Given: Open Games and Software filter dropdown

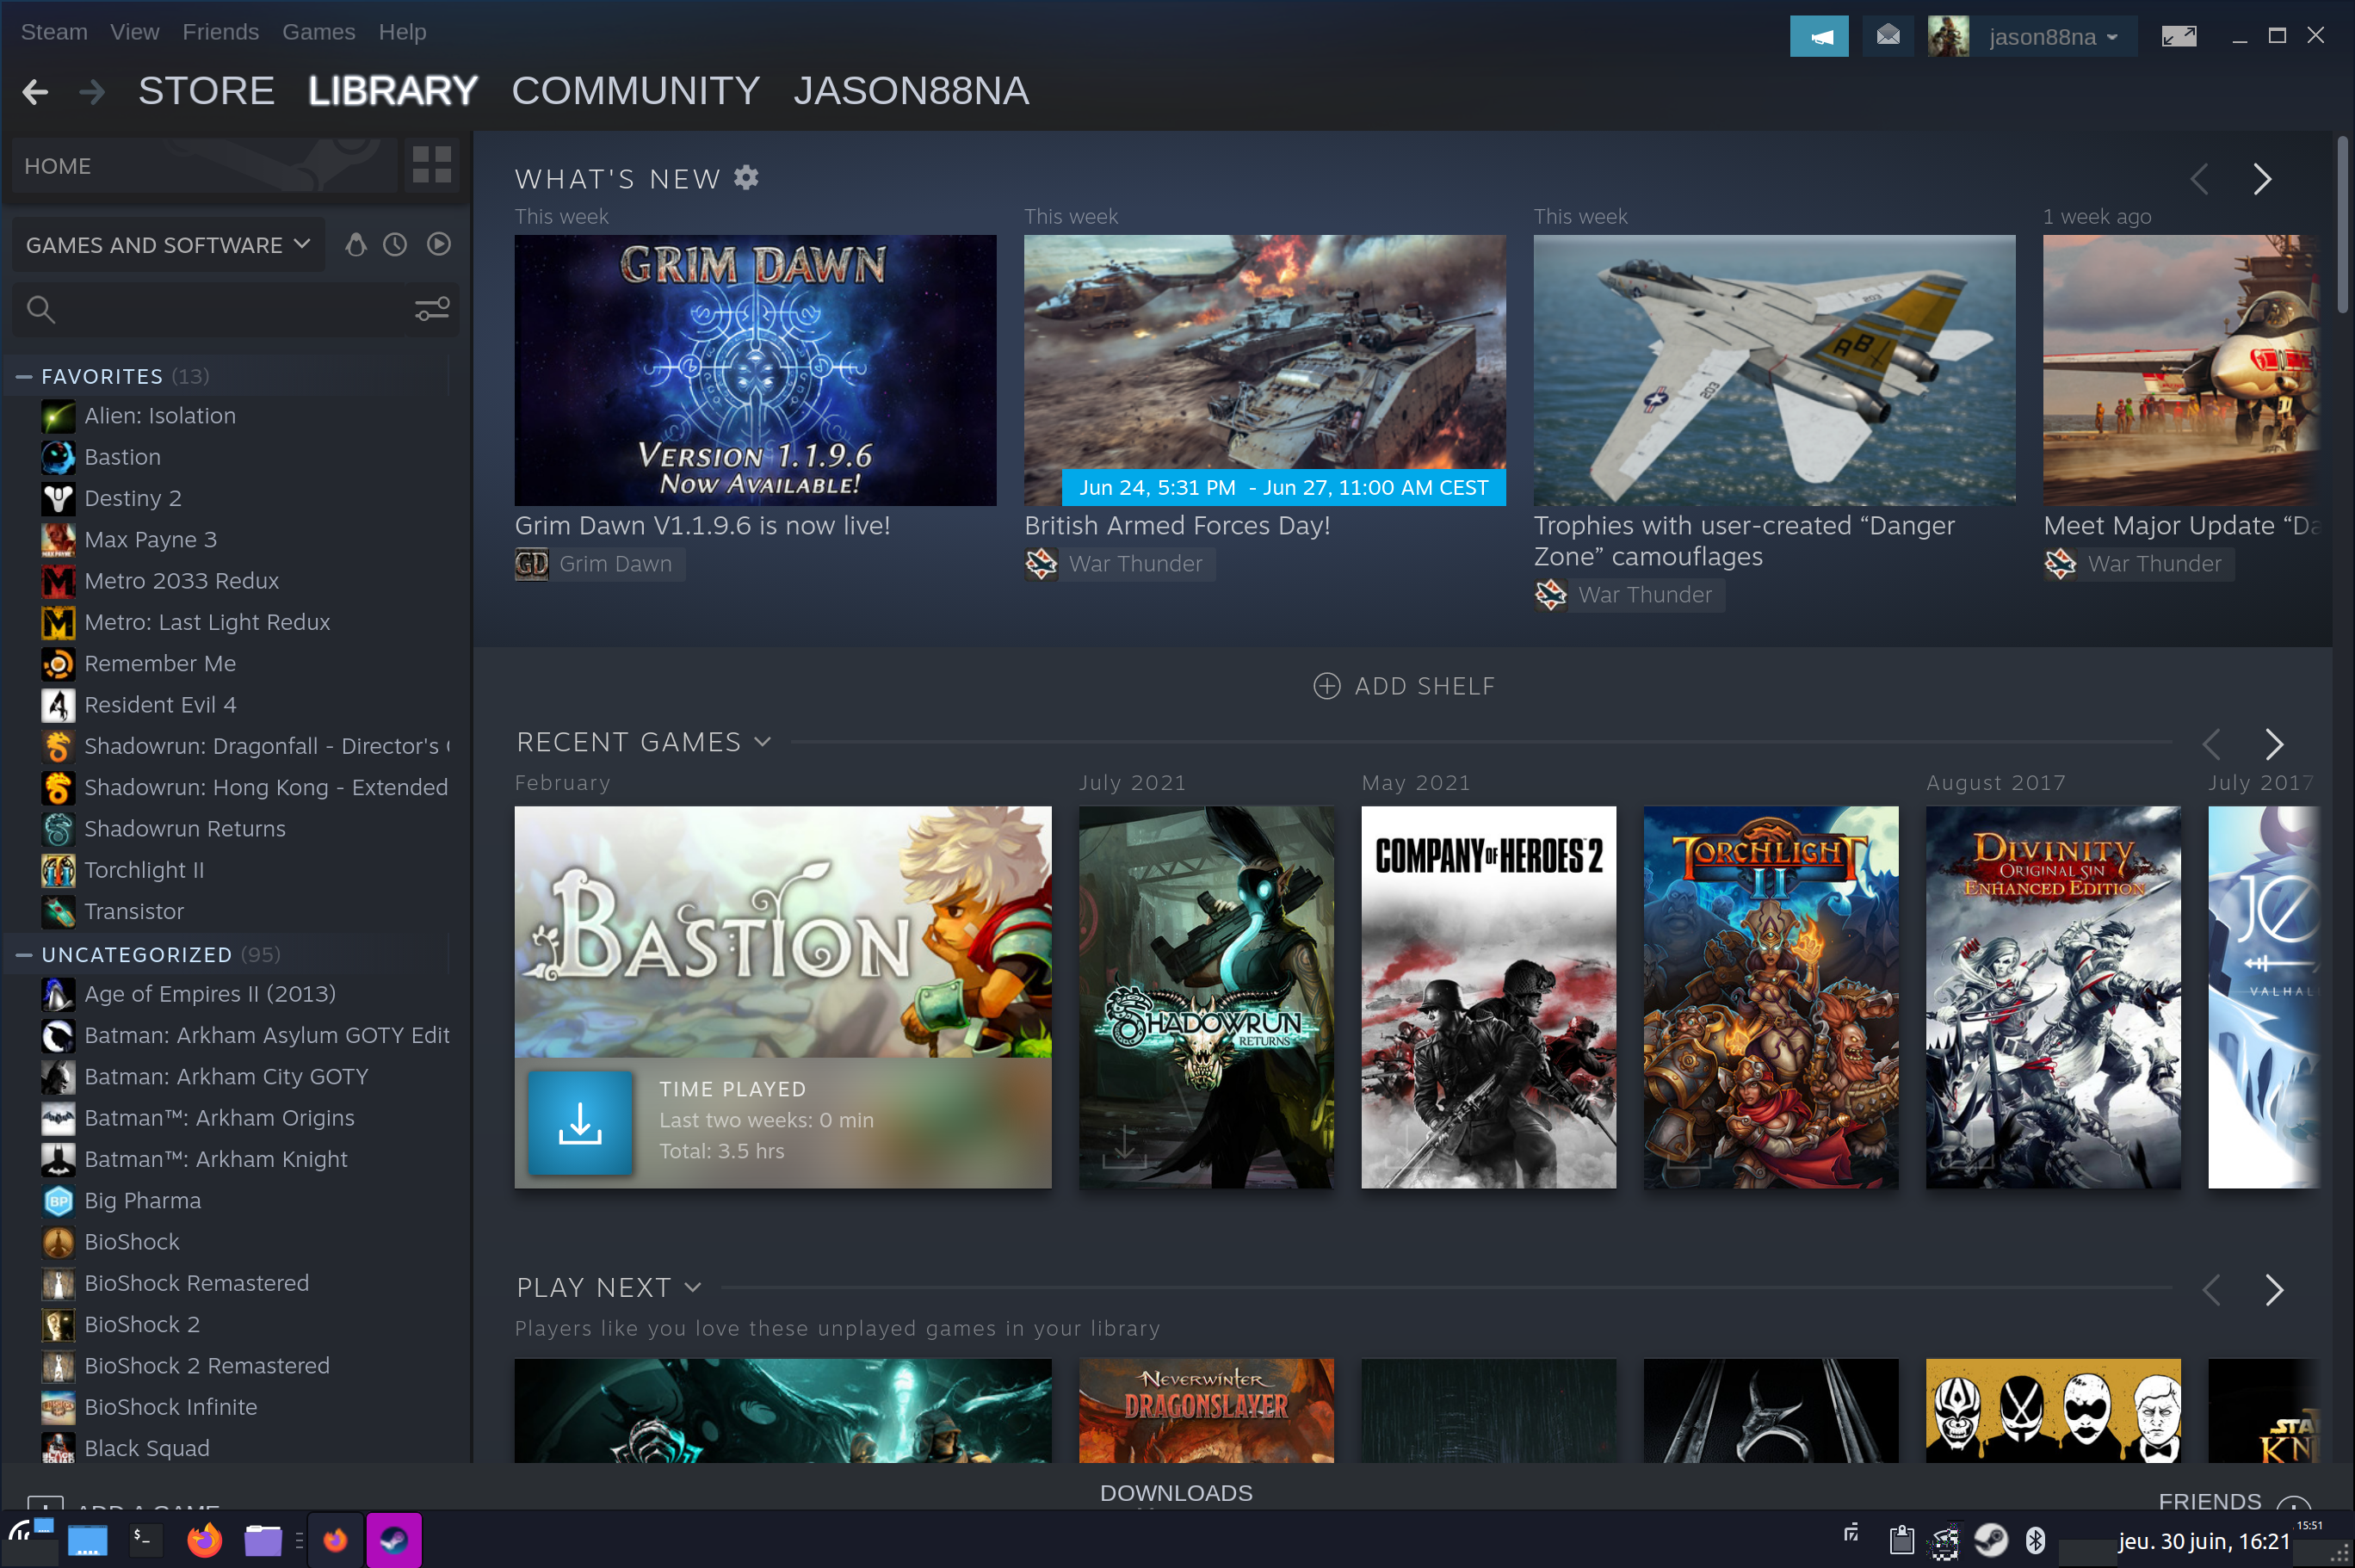Looking at the screenshot, I should pyautogui.click(x=168, y=245).
